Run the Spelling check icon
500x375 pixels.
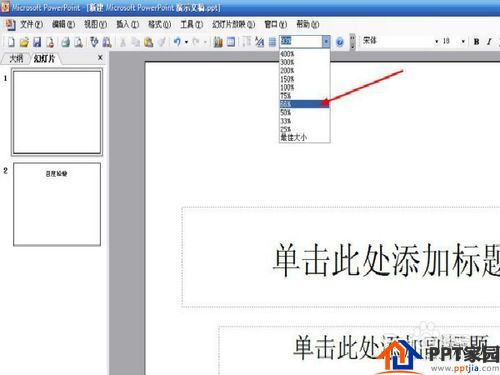[94, 42]
